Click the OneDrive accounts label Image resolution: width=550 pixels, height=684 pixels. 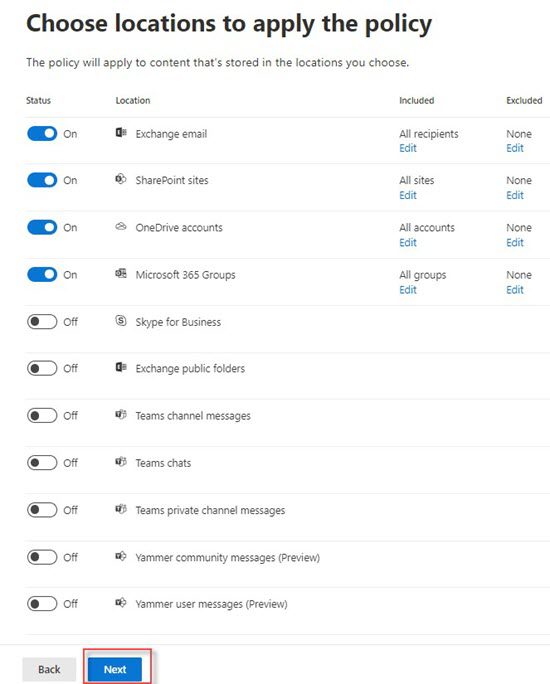pos(179,227)
